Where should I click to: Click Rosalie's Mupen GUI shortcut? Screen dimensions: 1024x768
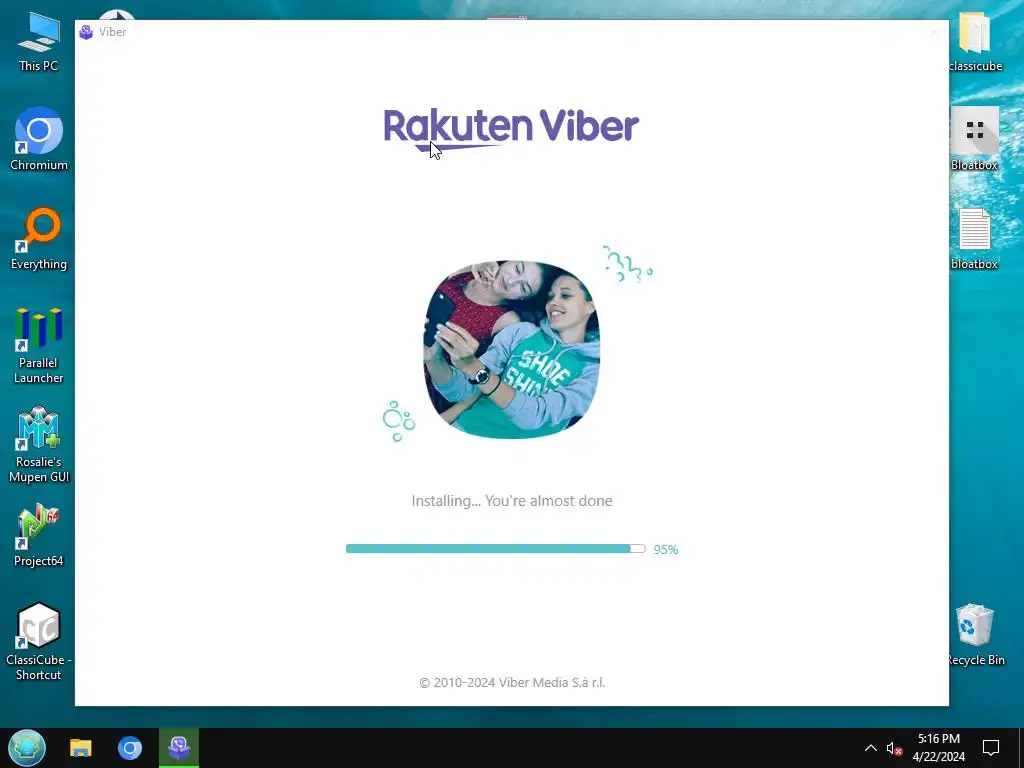39,445
